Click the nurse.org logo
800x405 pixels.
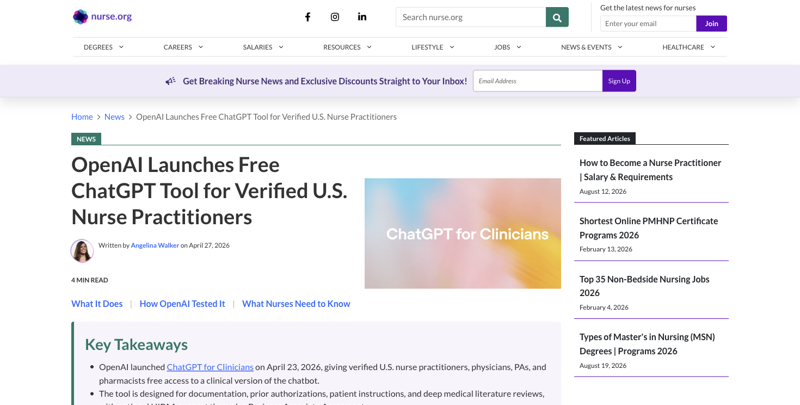coord(102,17)
